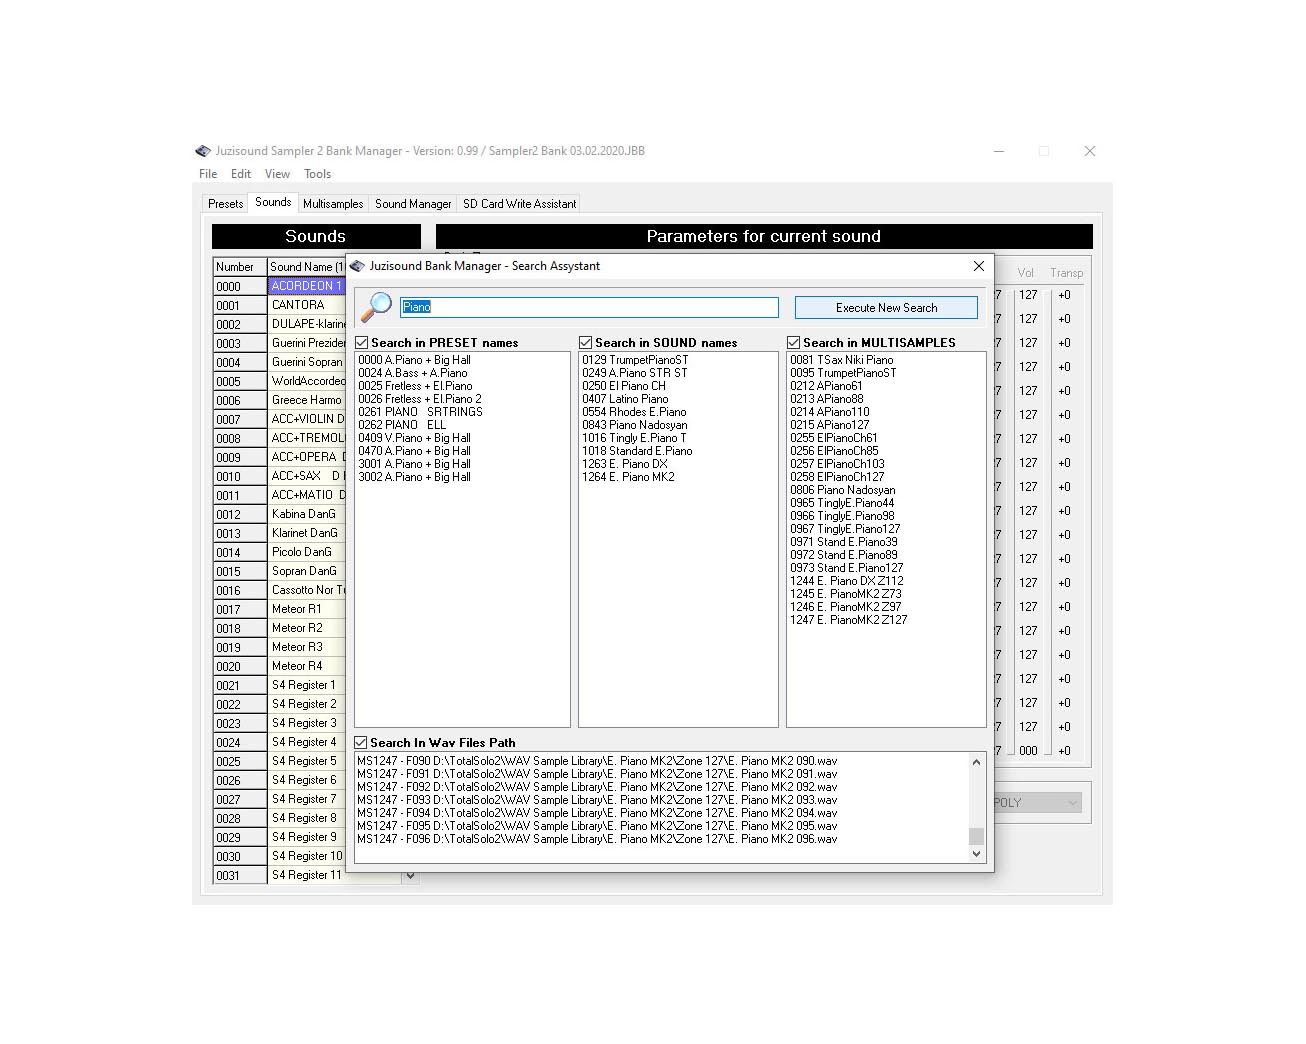The width and height of the screenshot is (1306, 1044).
Task: Switch to the Multisamples tab
Action: click(x=333, y=204)
